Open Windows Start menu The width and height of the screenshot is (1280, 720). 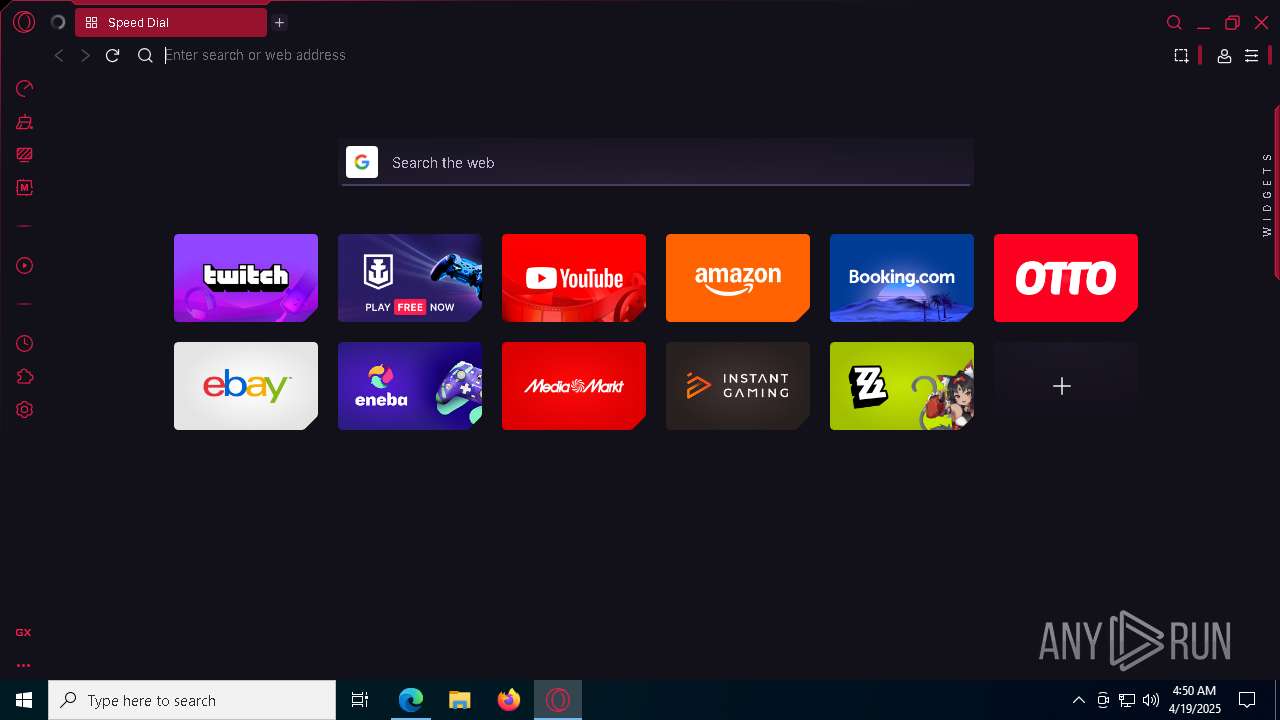click(x=24, y=700)
